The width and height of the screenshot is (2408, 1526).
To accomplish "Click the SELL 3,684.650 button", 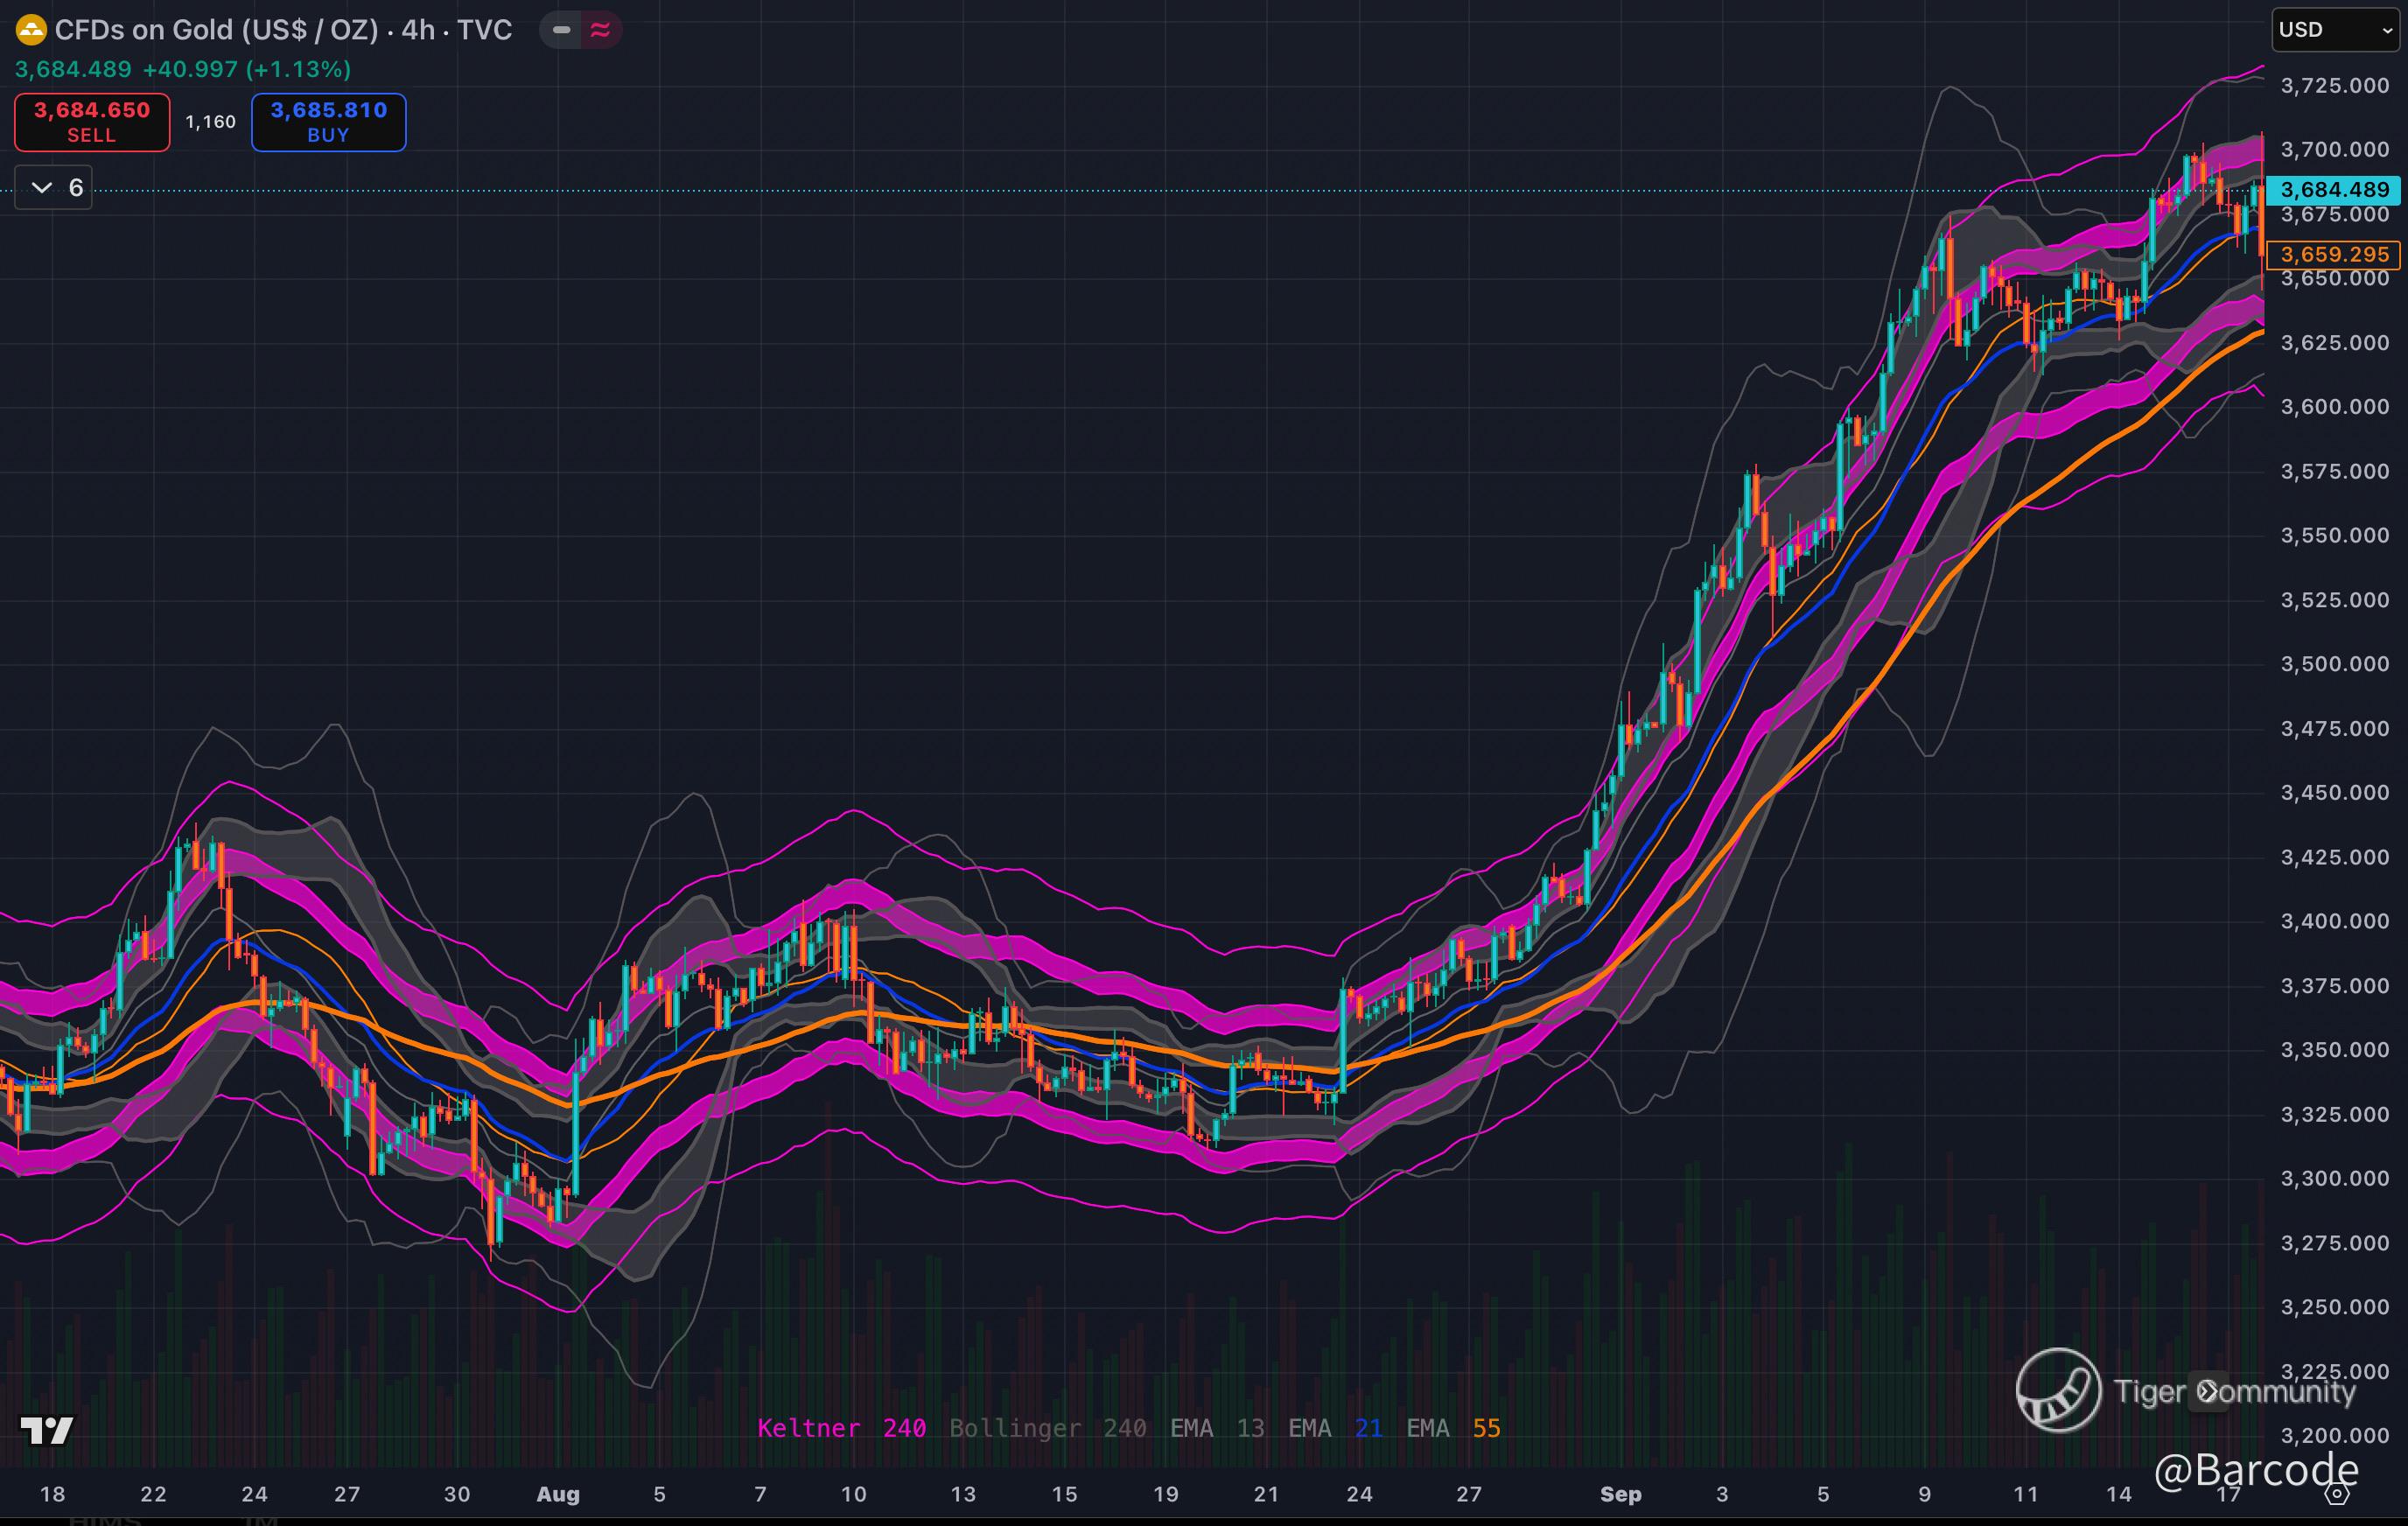I will [92, 122].
